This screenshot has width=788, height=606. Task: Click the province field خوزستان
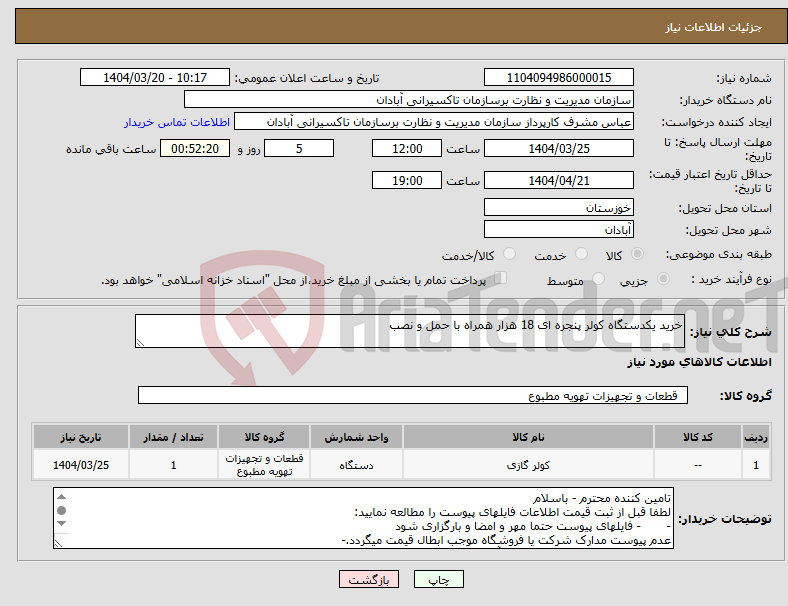558,207
